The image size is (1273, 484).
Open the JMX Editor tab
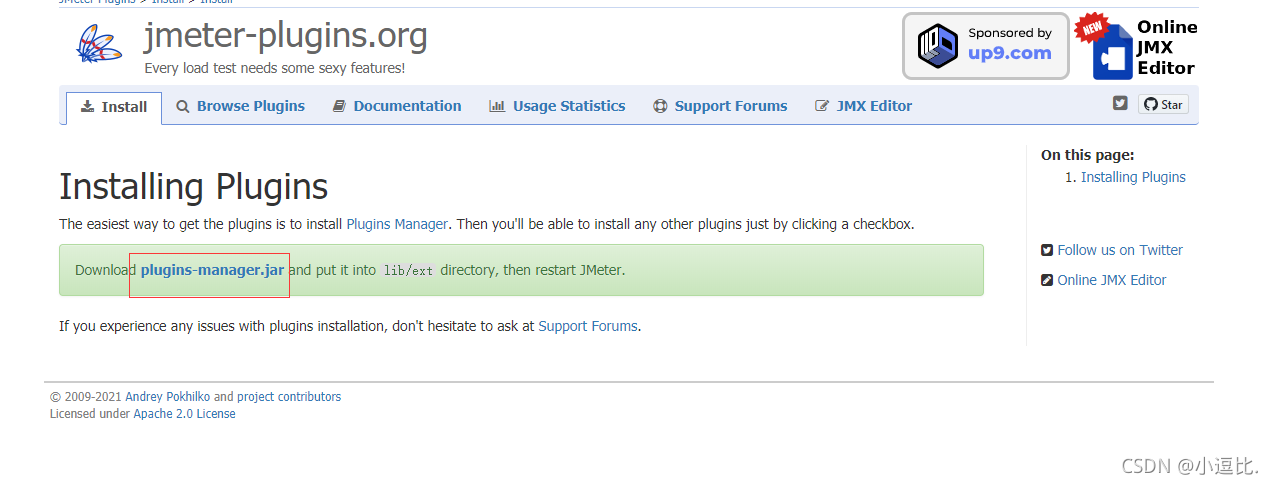click(864, 106)
